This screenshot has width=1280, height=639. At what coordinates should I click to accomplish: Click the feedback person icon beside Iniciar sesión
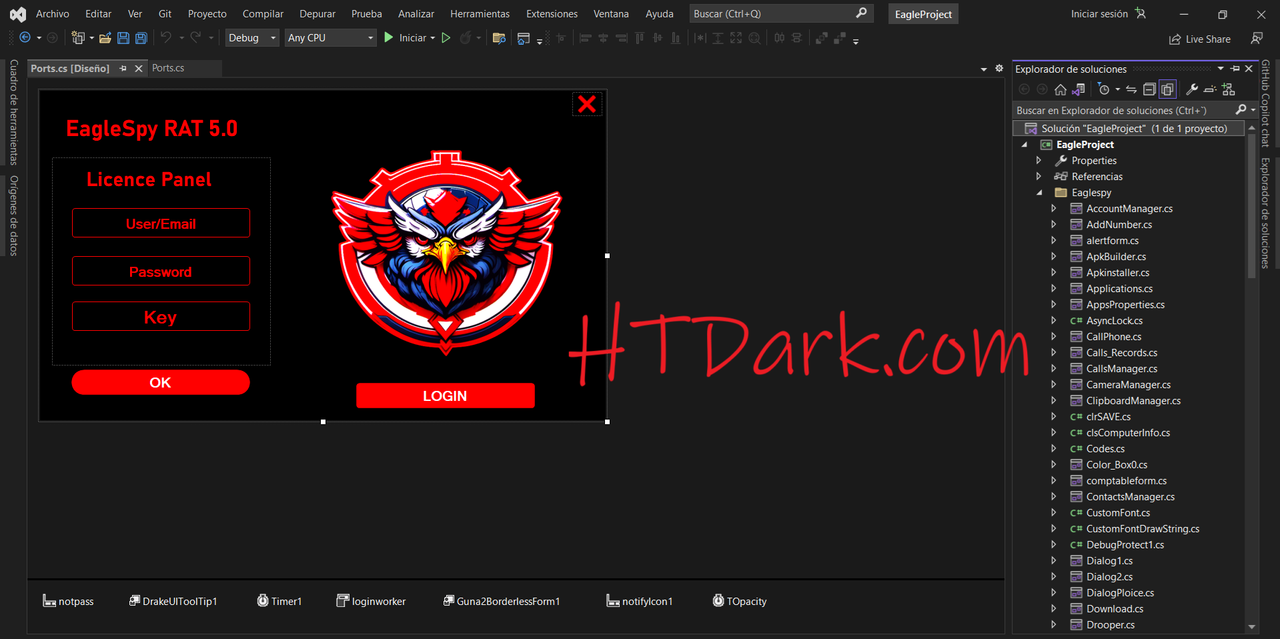(1142, 14)
